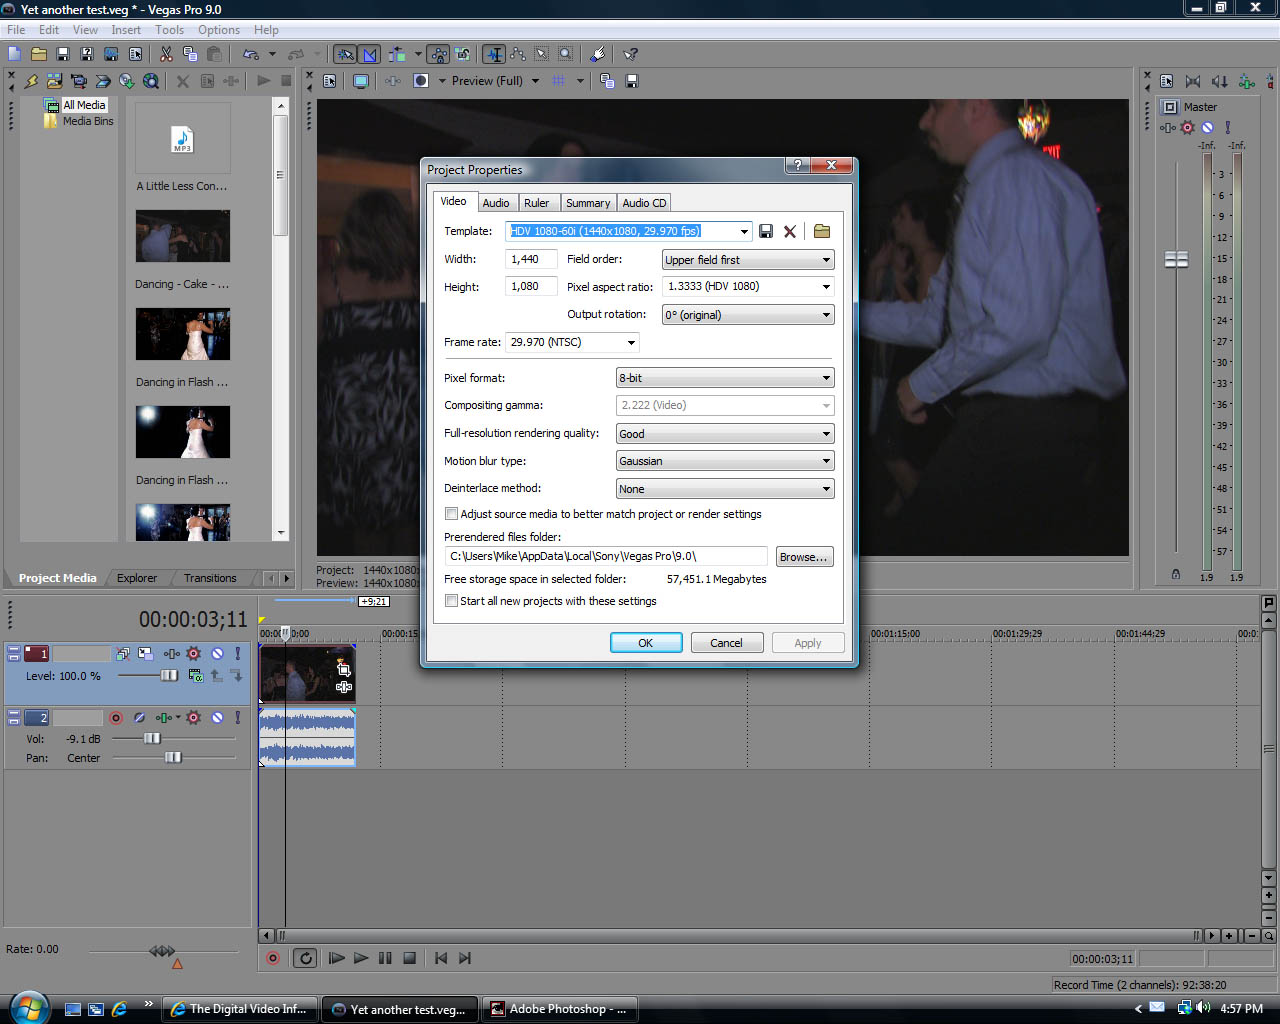The height and width of the screenshot is (1024, 1280).
Task: Click the save template floppy disk icon
Action: point(766,231)
